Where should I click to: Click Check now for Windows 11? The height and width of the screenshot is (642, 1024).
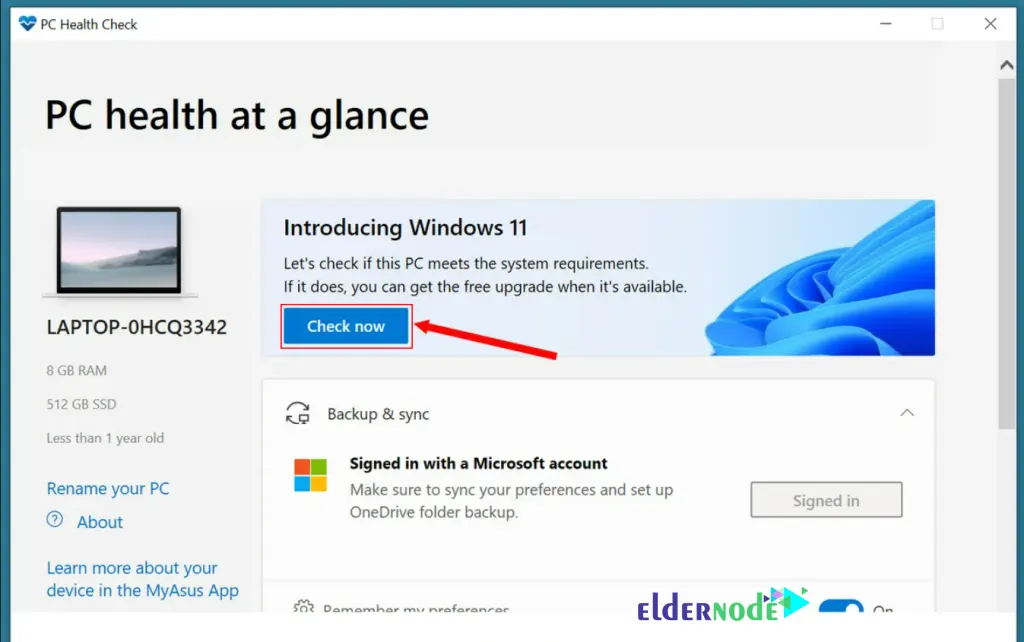346,326
